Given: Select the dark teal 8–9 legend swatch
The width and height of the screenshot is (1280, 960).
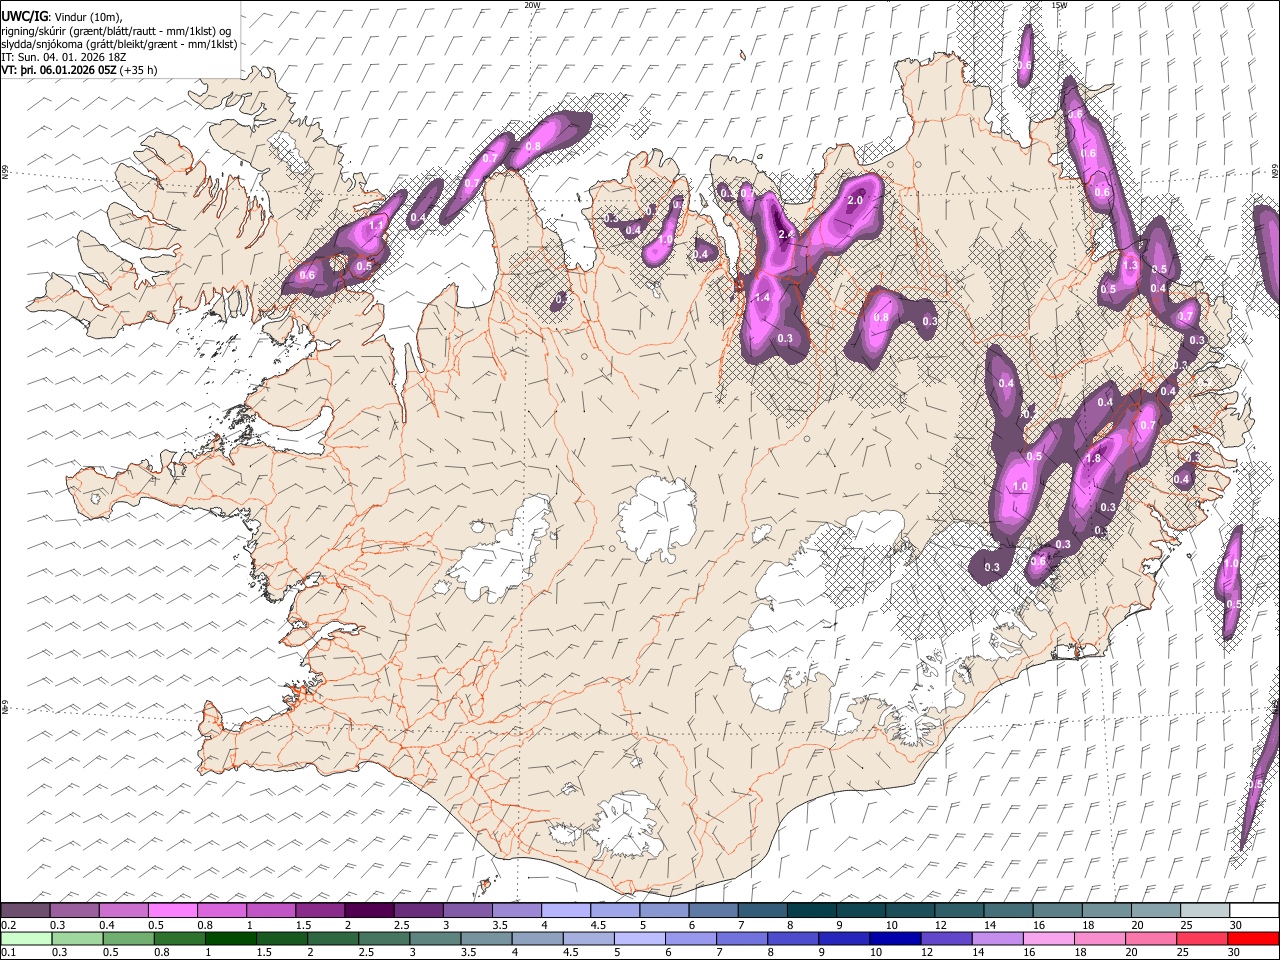Looking at the screenshot, I should point(811,910).
